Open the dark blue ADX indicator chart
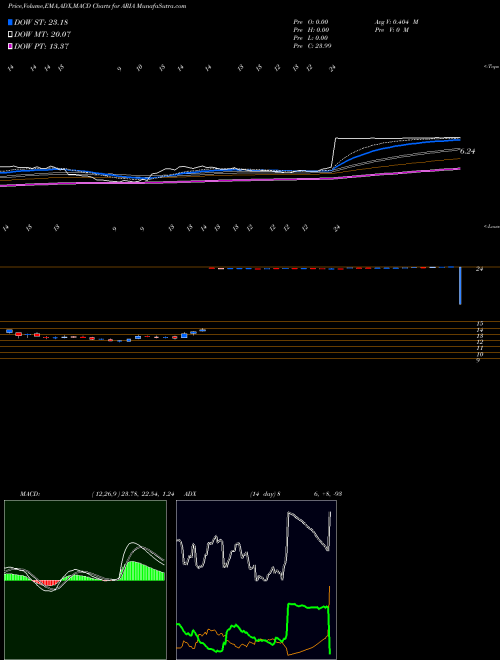The image size is (500, 660). [256, 580]
